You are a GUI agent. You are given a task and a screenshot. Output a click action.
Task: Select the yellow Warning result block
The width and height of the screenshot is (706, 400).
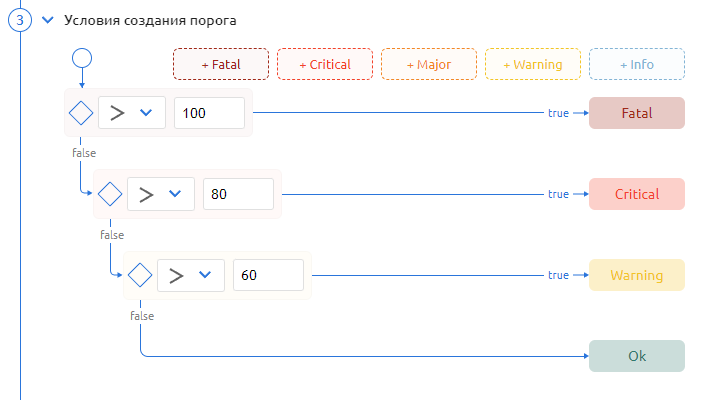click(x=637, y=275)
